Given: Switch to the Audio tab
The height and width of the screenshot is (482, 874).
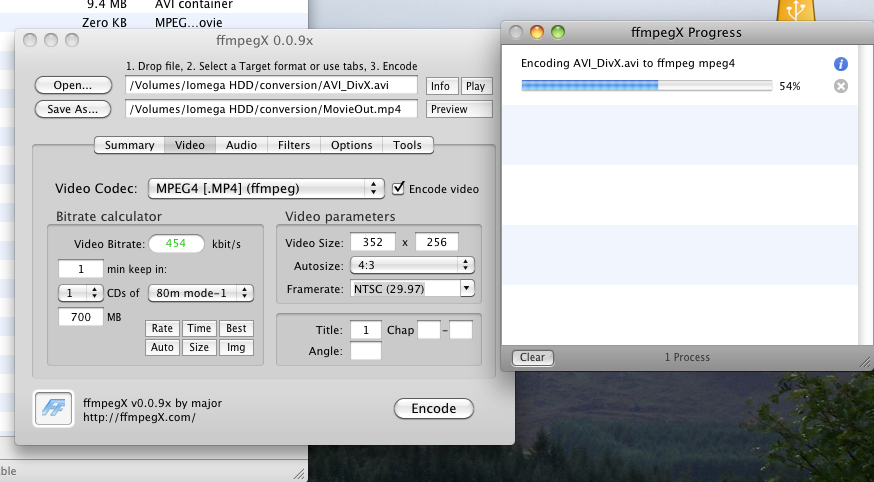Looking at the screenshot, I should coord(241,145).
